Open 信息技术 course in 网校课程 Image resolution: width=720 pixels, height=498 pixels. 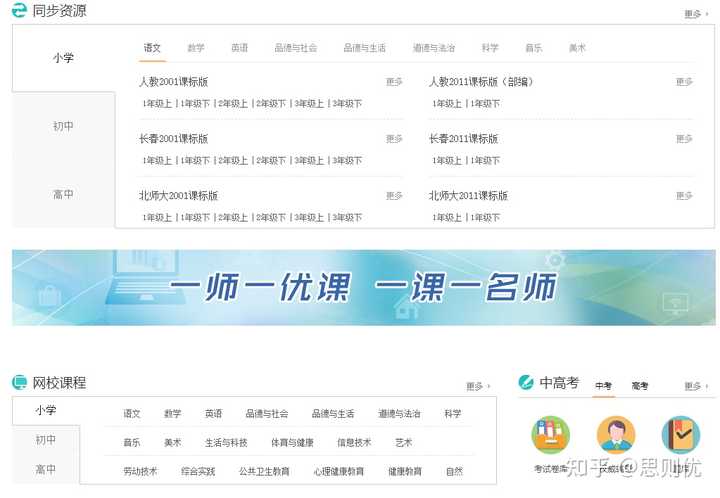(354, 442)
